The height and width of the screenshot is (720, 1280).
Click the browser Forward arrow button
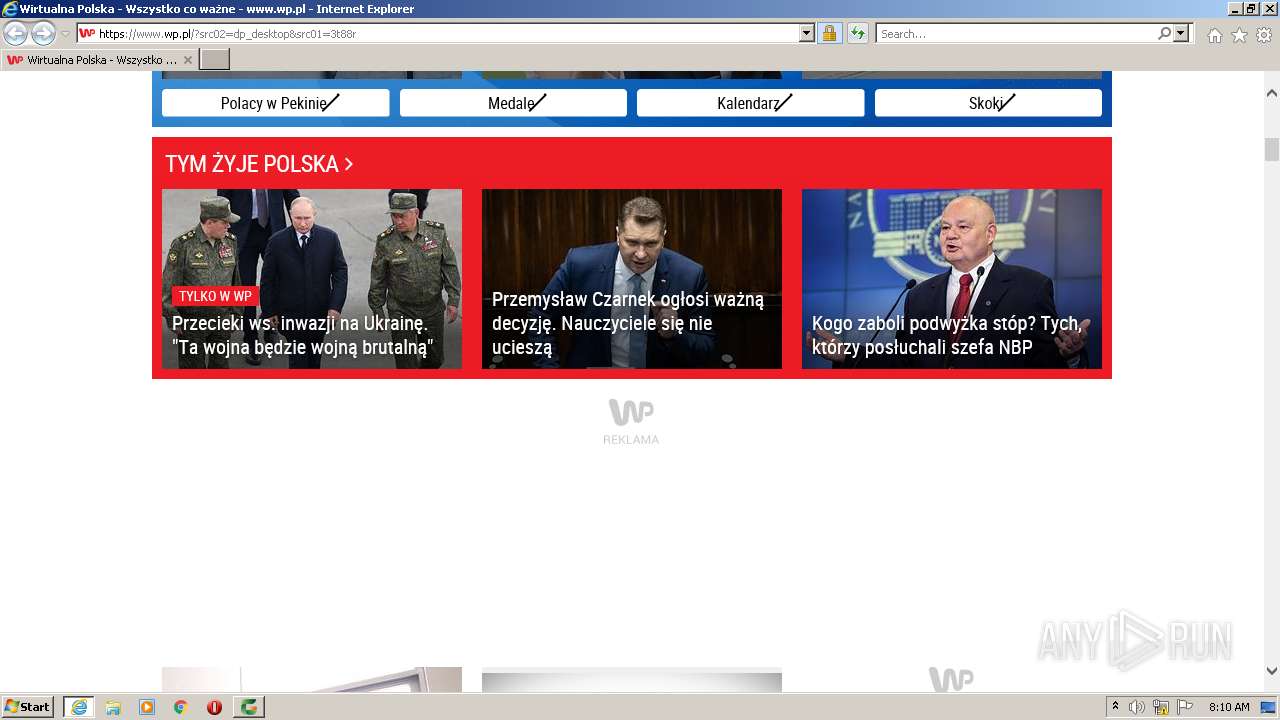click(43, 33)
